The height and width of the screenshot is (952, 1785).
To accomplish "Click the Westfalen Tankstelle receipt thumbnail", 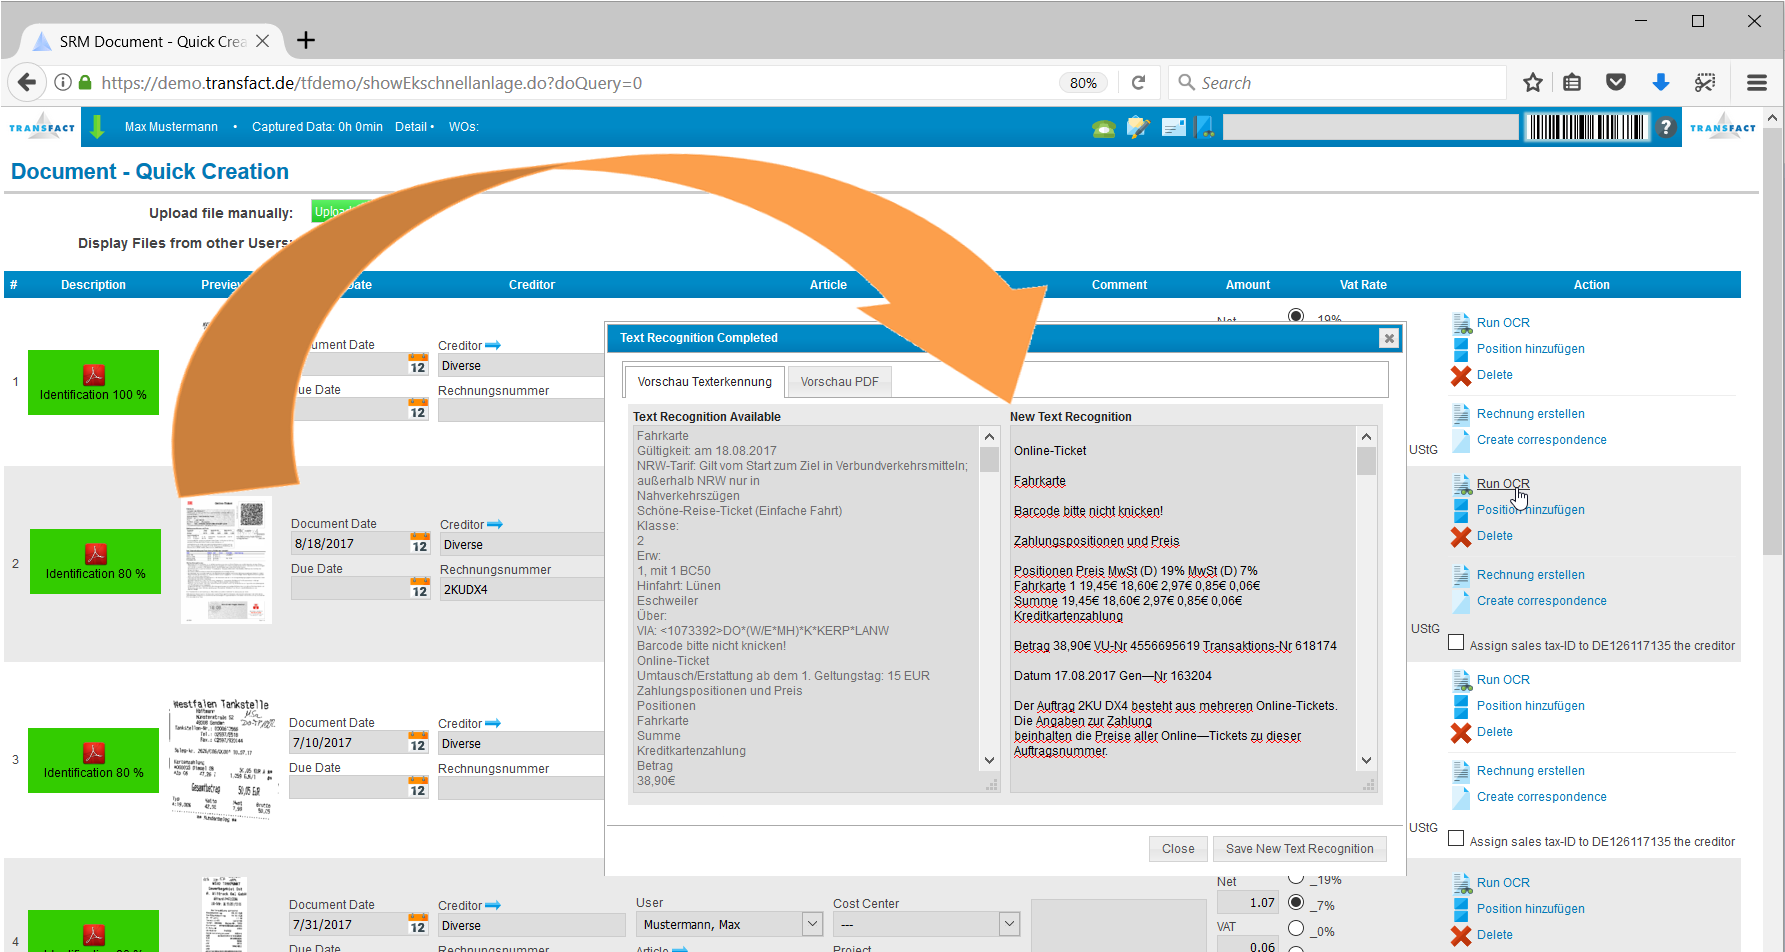I will (x=224, y=759).
